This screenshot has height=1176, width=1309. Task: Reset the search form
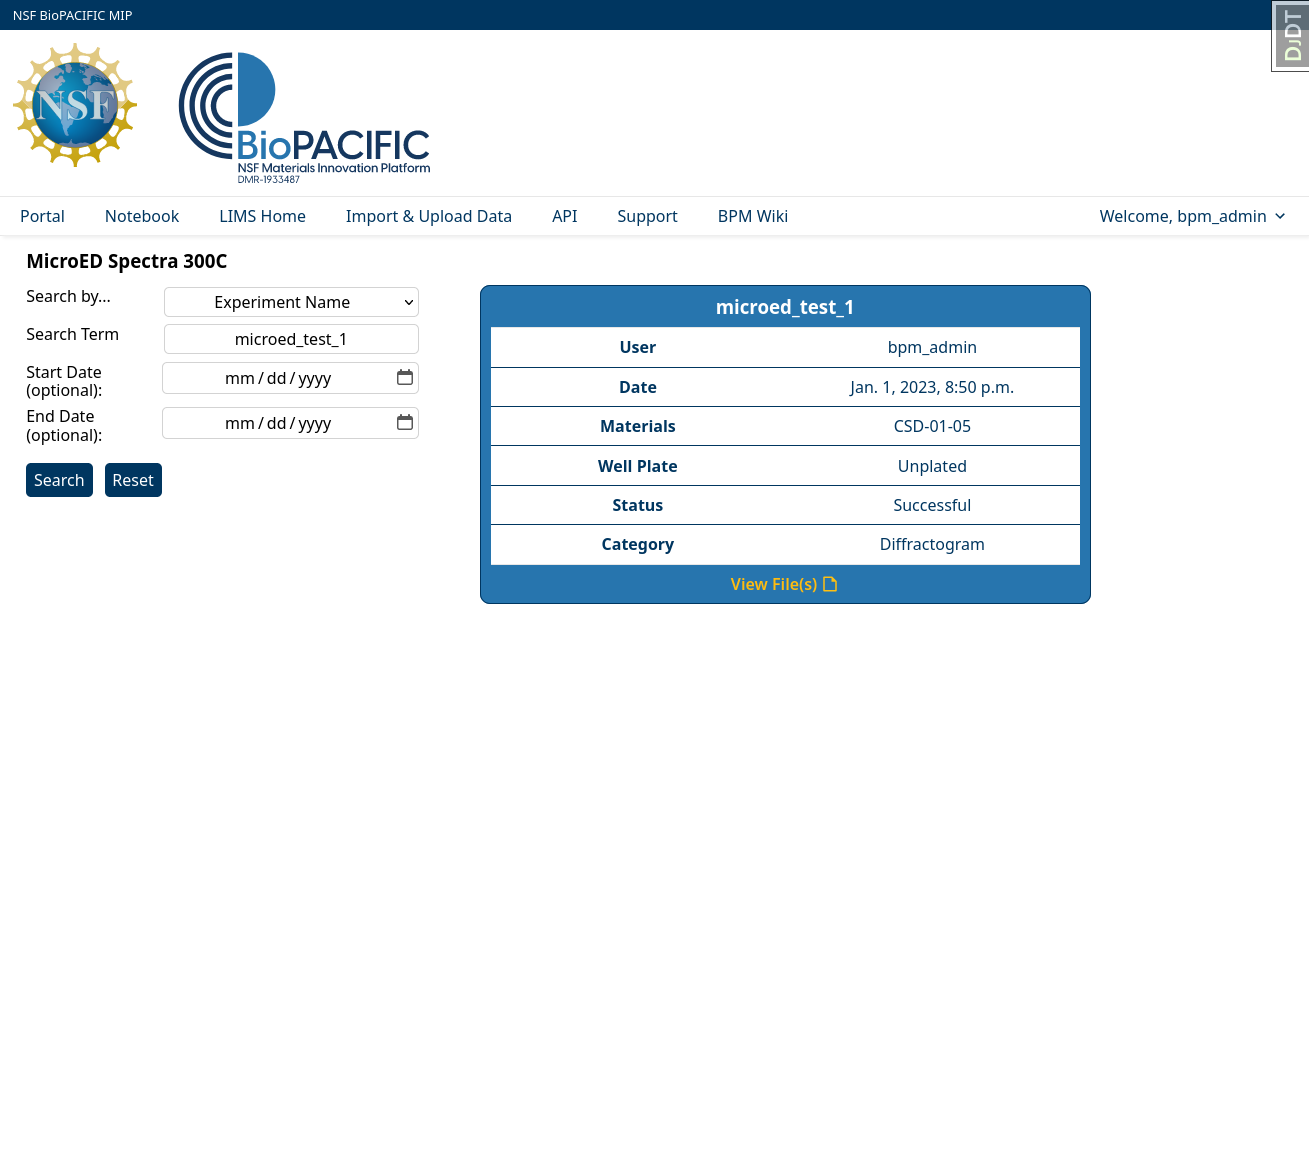(x=133, y=480)
